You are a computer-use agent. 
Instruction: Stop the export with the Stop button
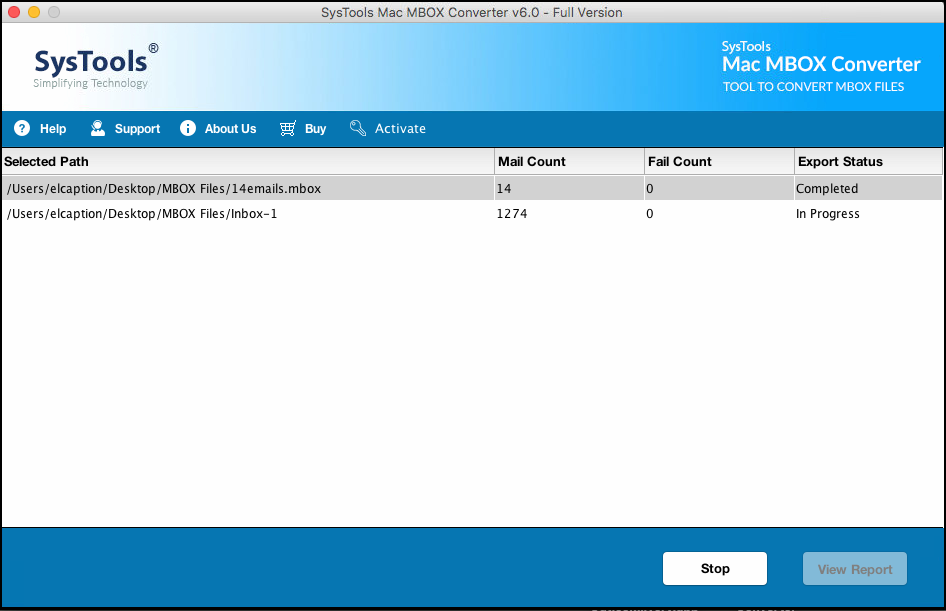715,568
